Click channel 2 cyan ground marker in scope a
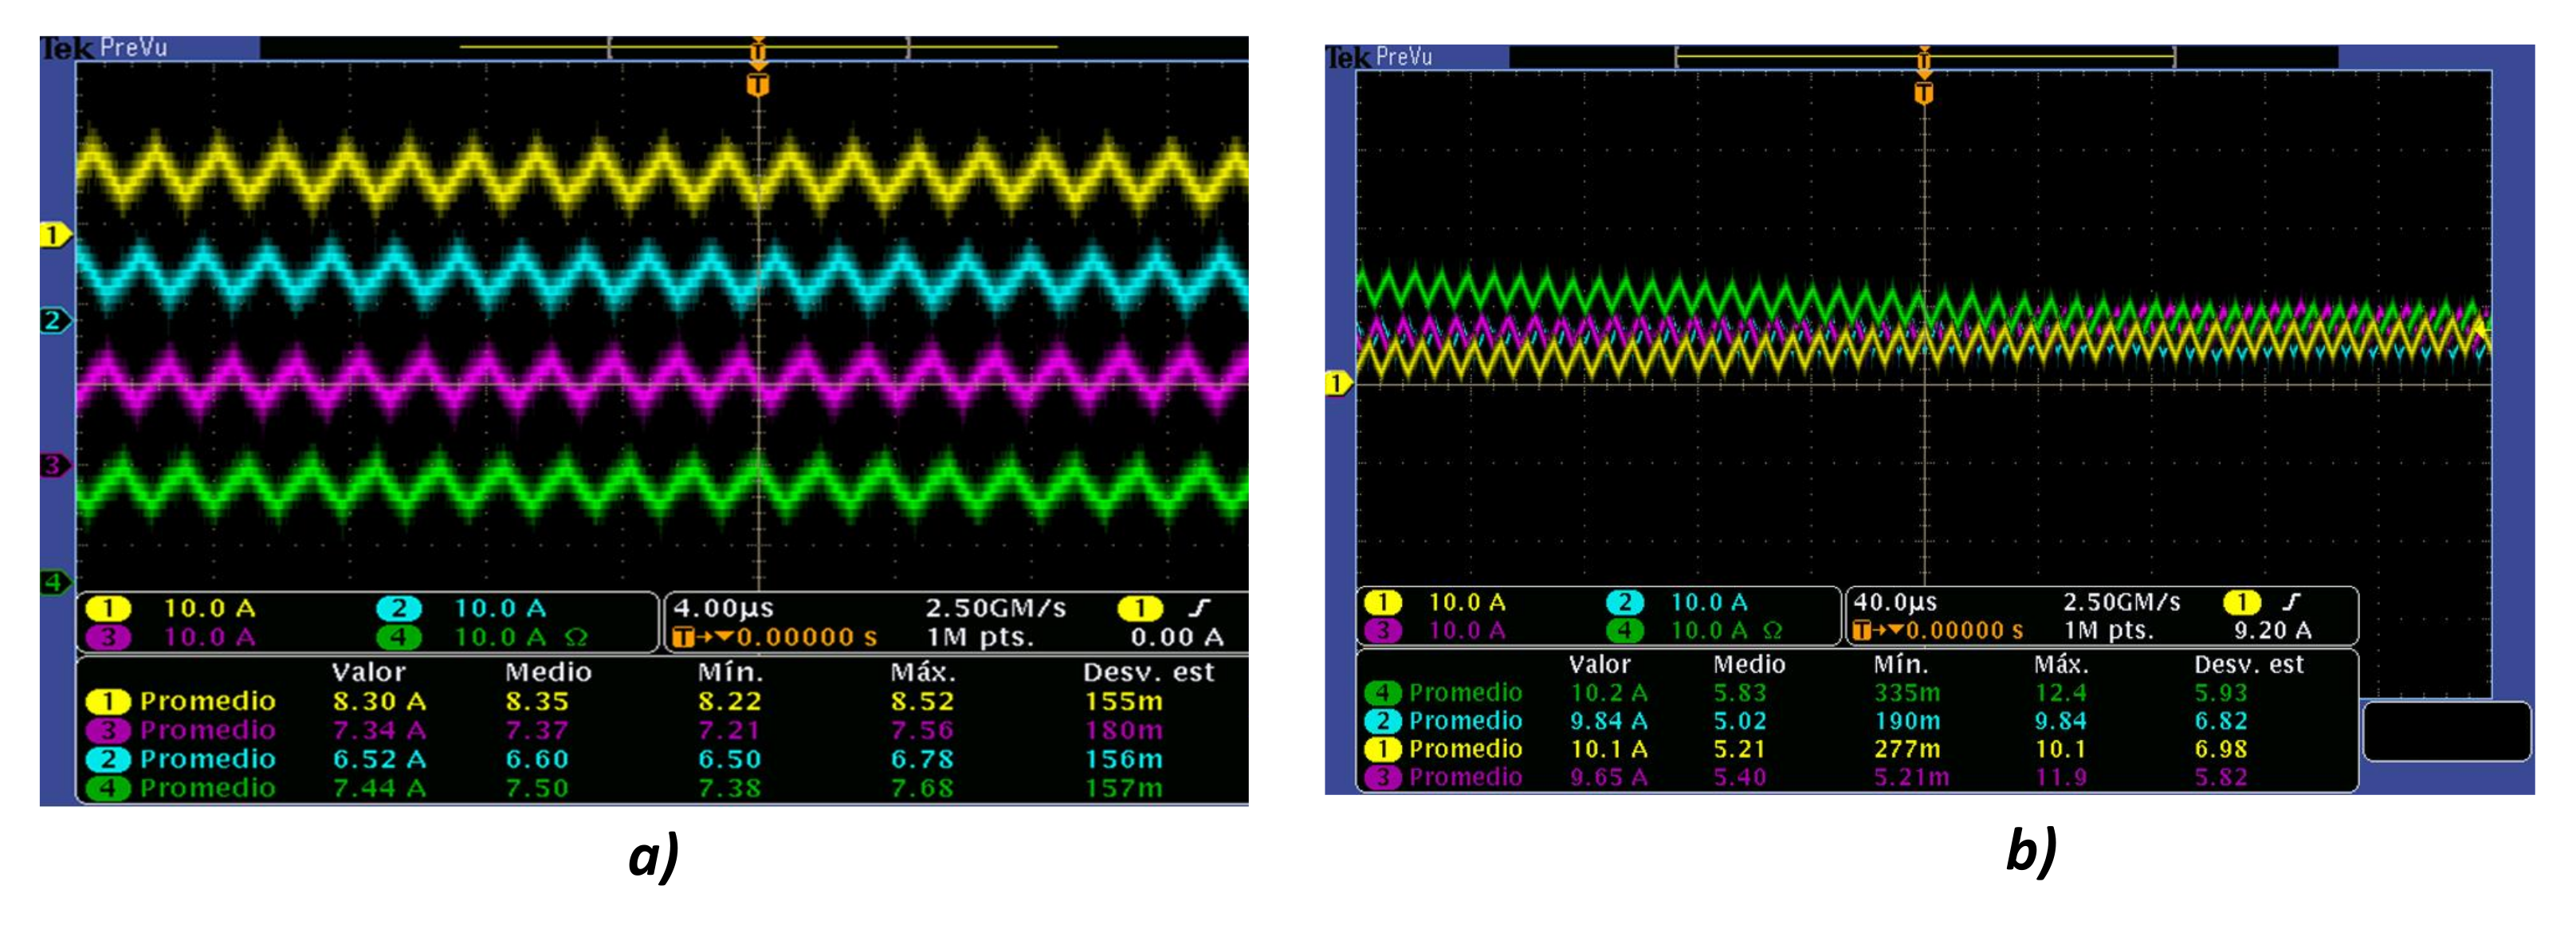The image size is (2576, 925). [x=53, y=321]
